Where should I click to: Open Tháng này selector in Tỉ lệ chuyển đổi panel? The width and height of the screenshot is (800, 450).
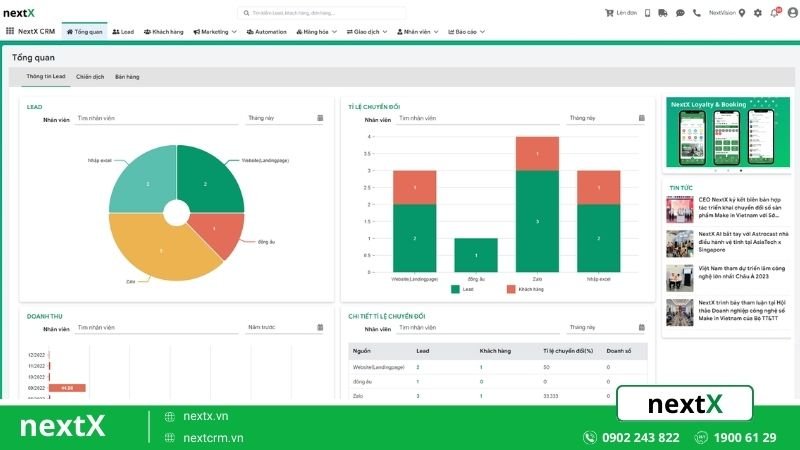(606, 118)
